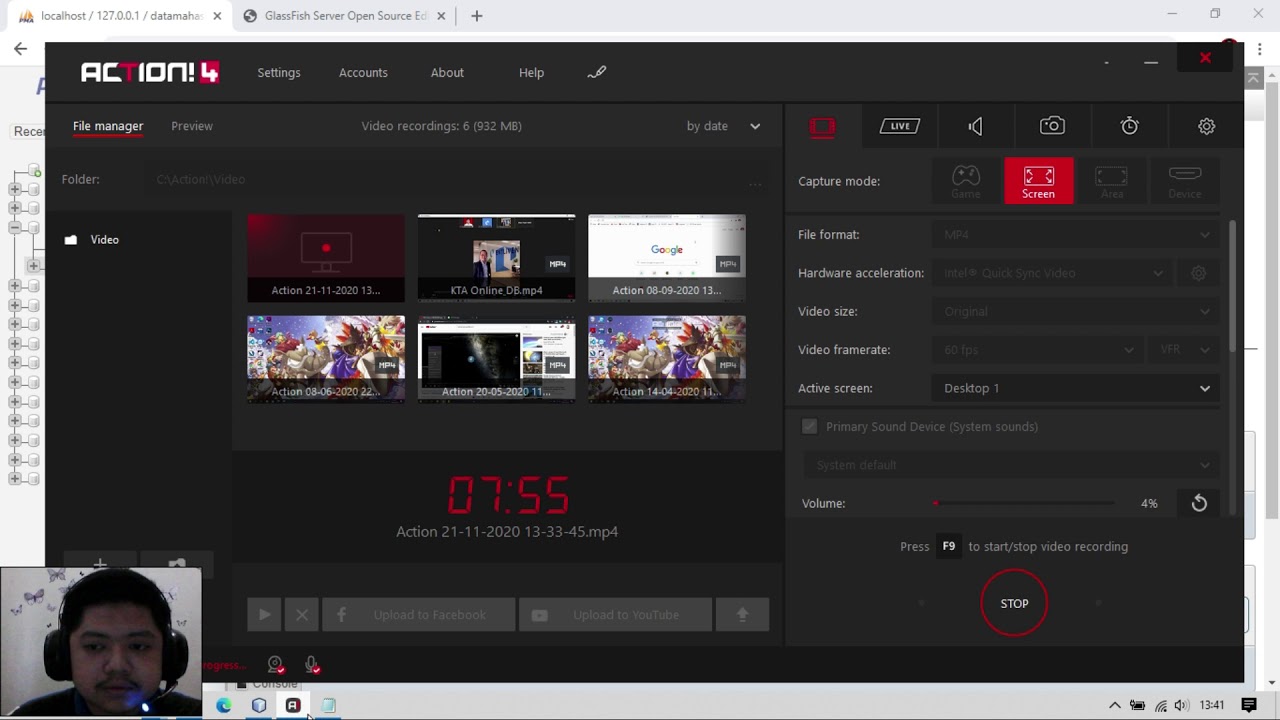Open the notepad icon in taskbar
This screenshot has height=720, width=1280.
click(328, 706)
